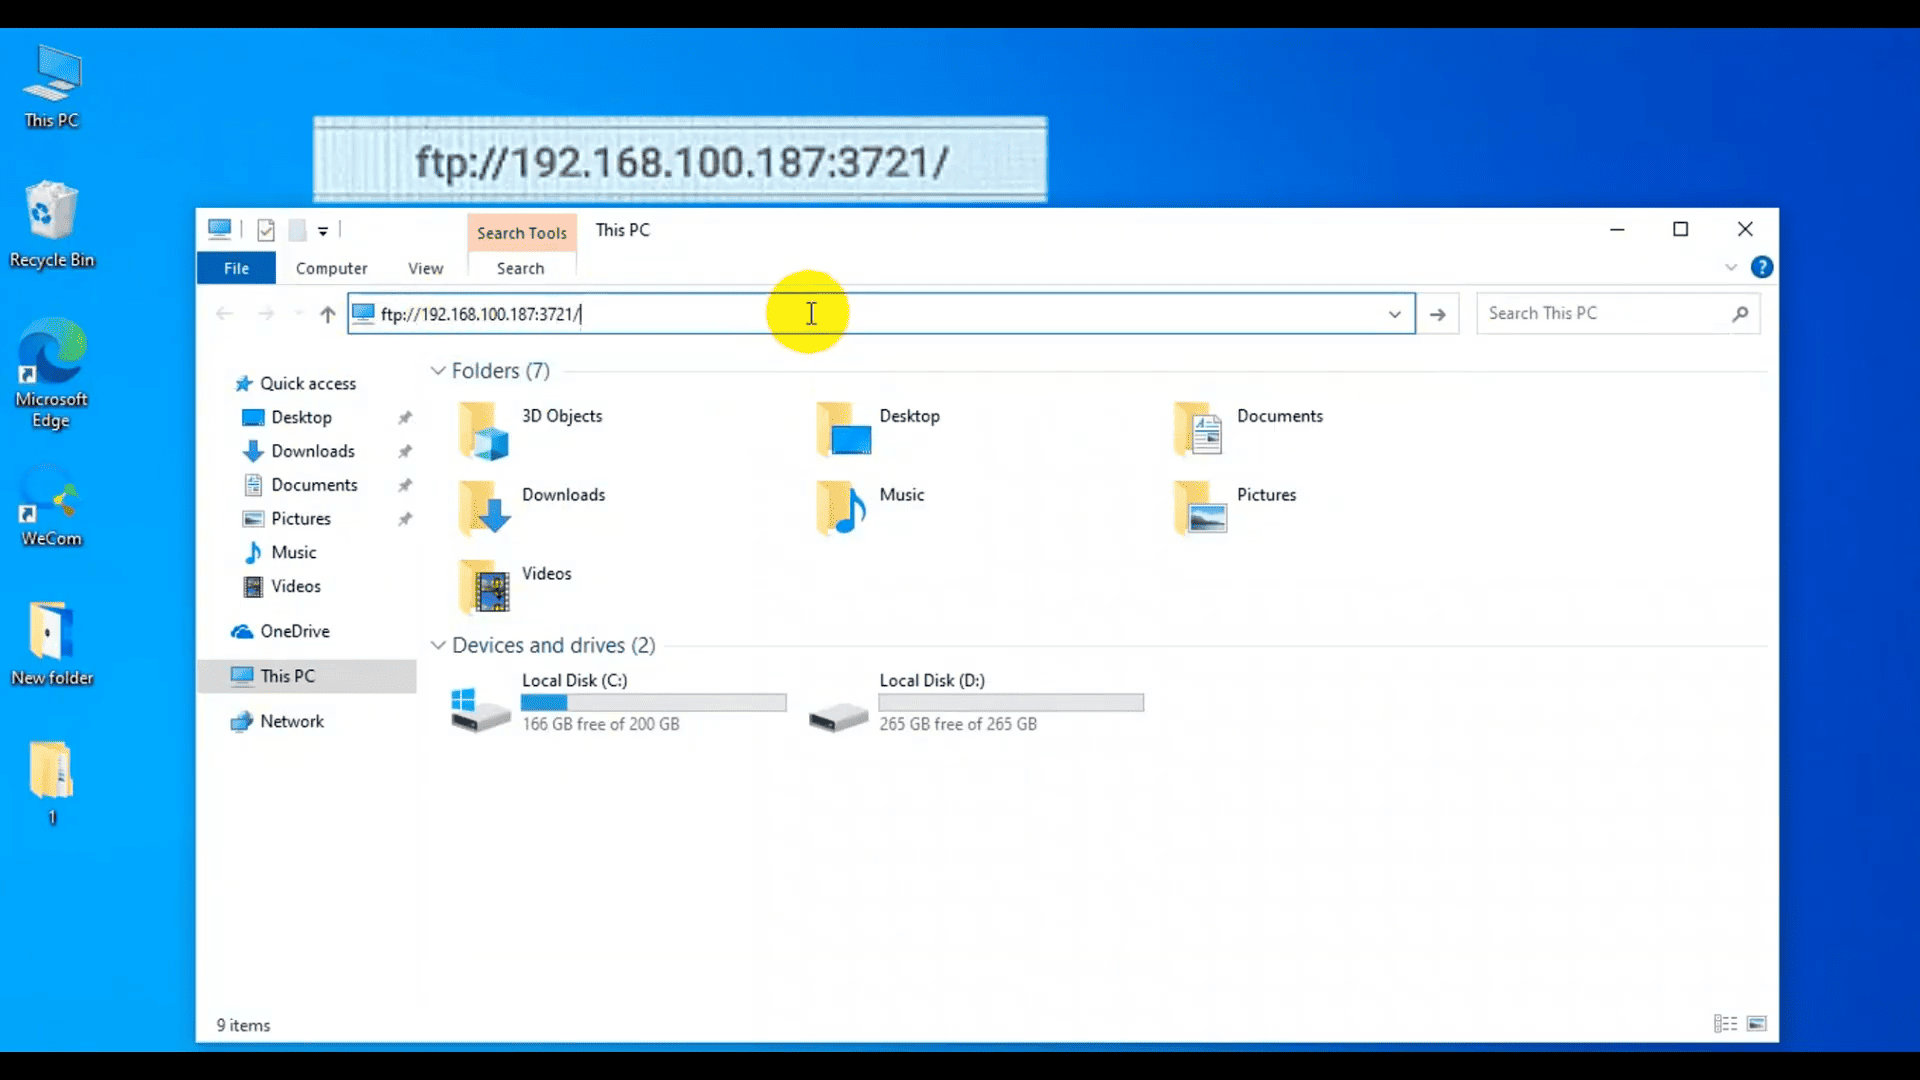Select Documents in Quick access

(x=314, y=485)
